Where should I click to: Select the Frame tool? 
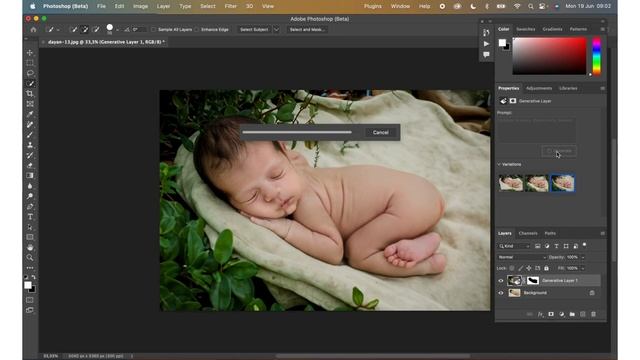click(x=30, y=104)
